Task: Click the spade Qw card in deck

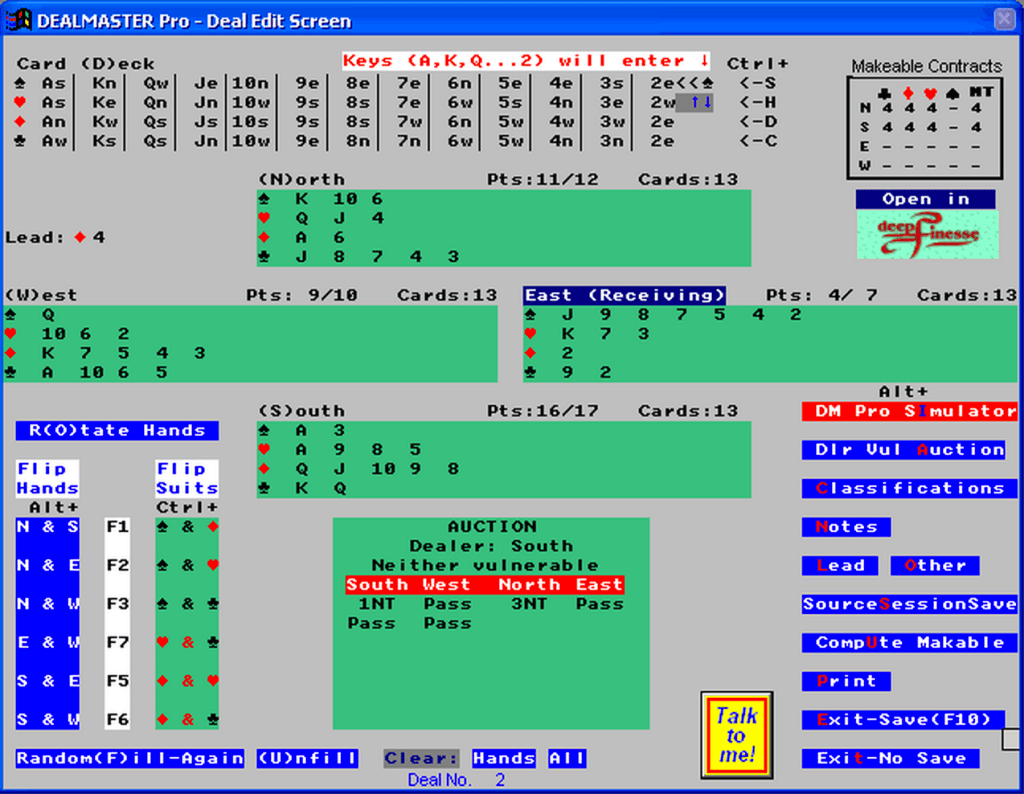Action: 155,84
